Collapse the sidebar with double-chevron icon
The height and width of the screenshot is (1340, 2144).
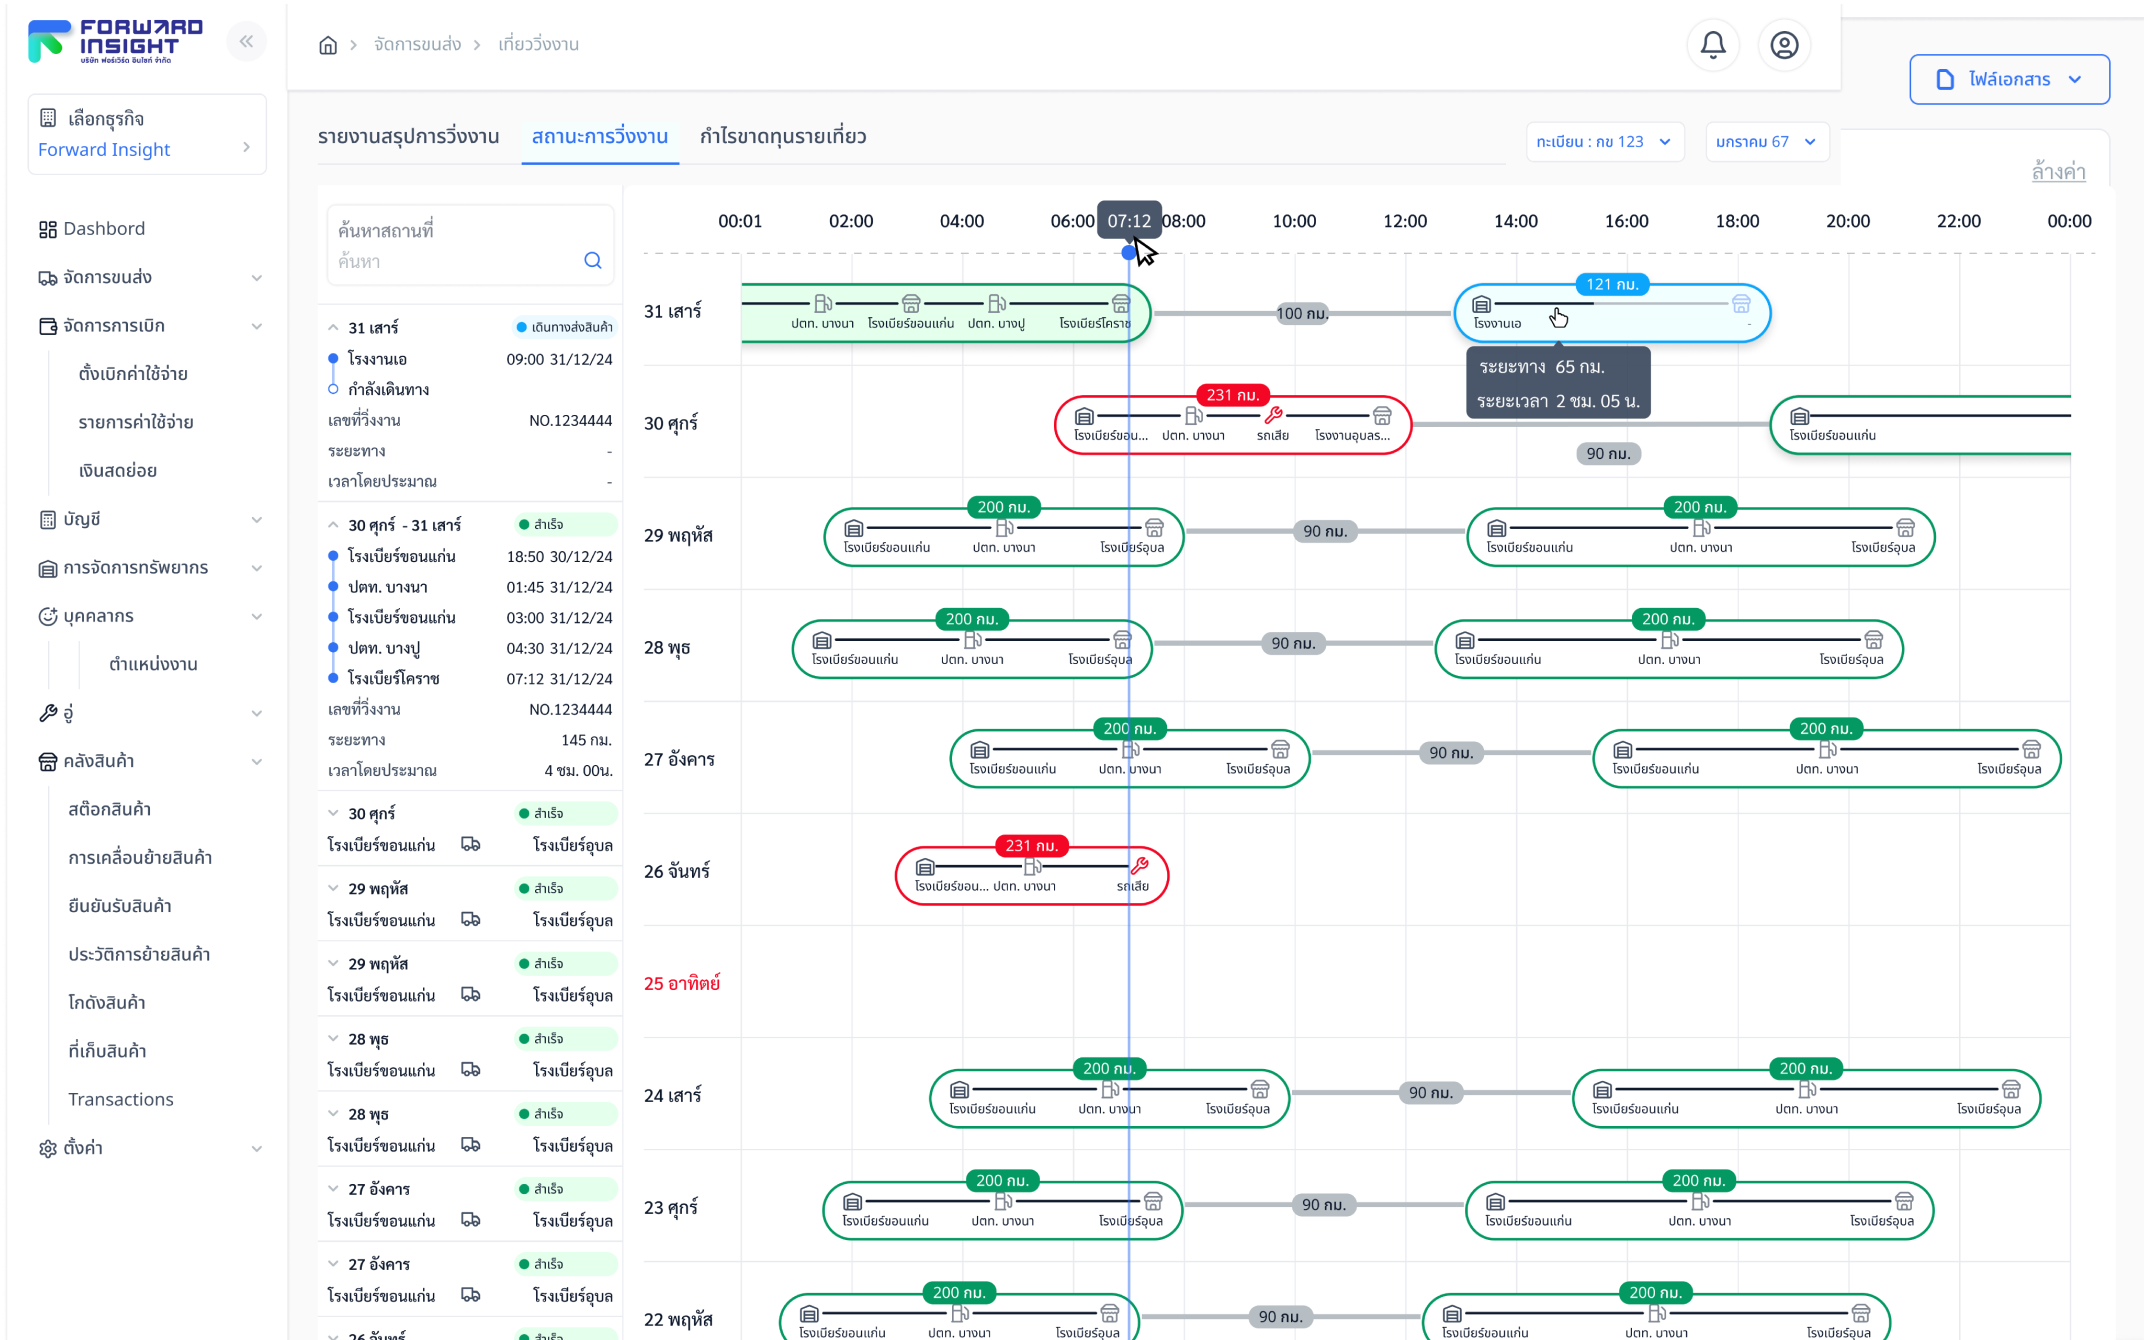[246, 42]
